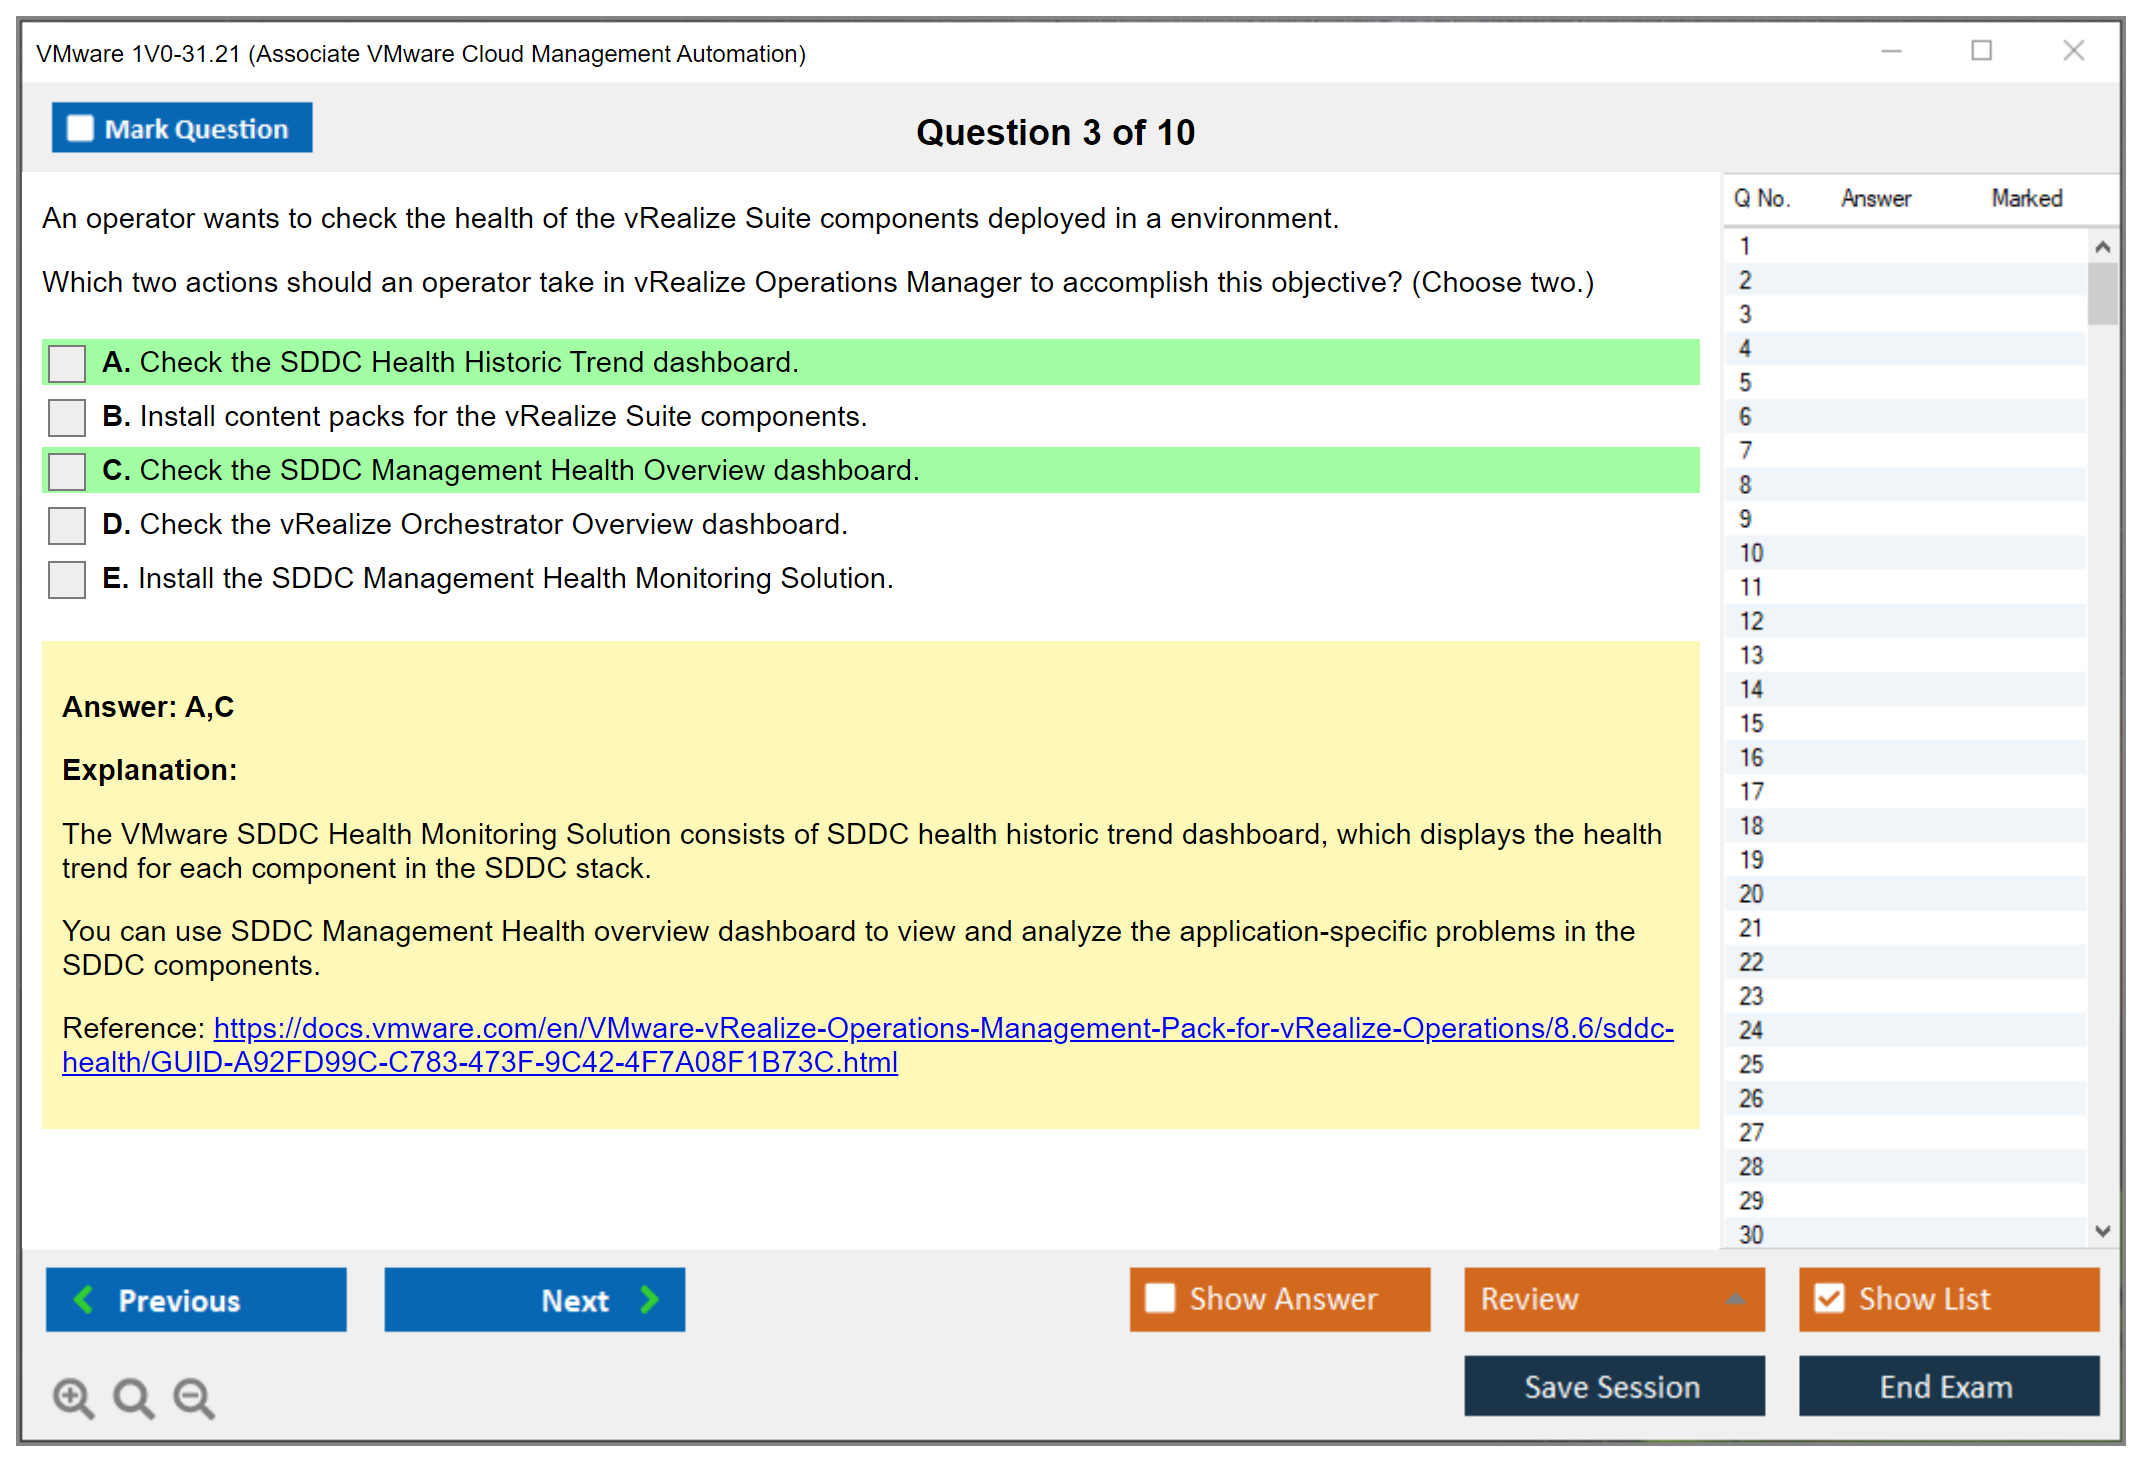Click the question list scrollbar thumb
This screenshot has width=2150, height=1470.
(2102, 293)
